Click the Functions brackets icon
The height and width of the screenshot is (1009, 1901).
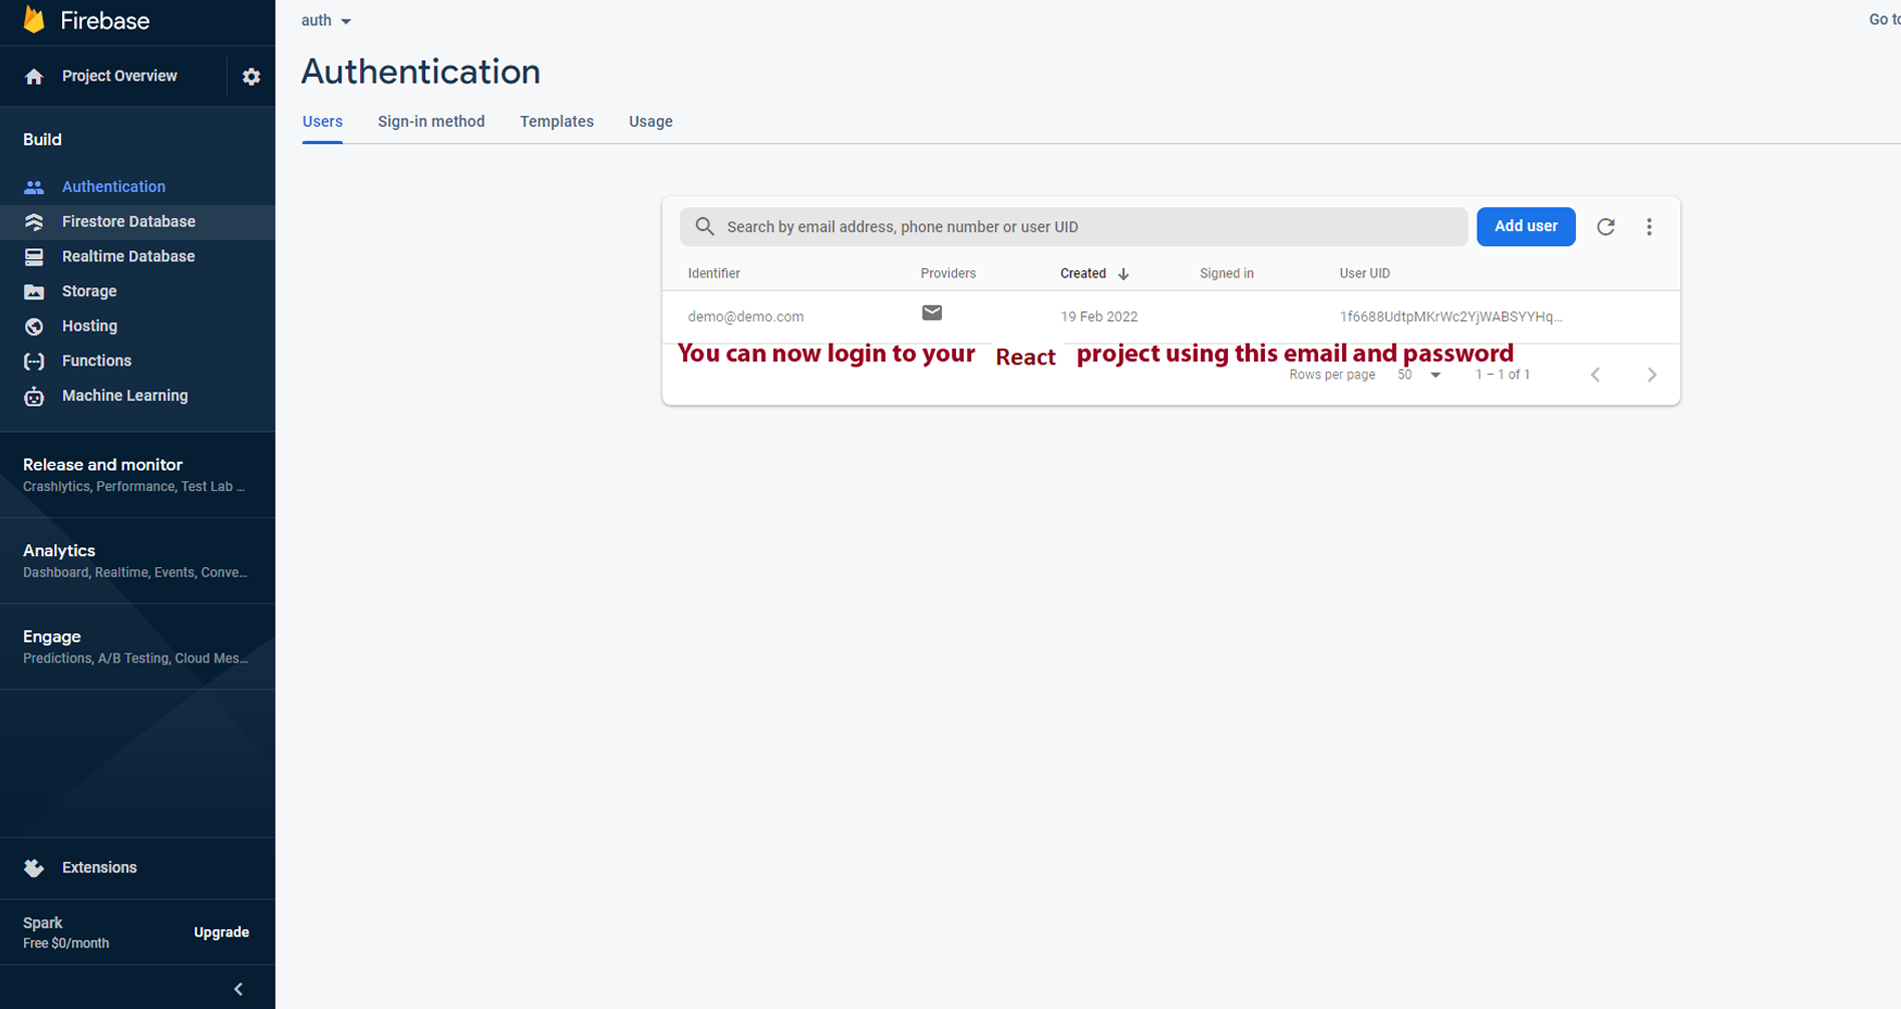pos(34,361)
